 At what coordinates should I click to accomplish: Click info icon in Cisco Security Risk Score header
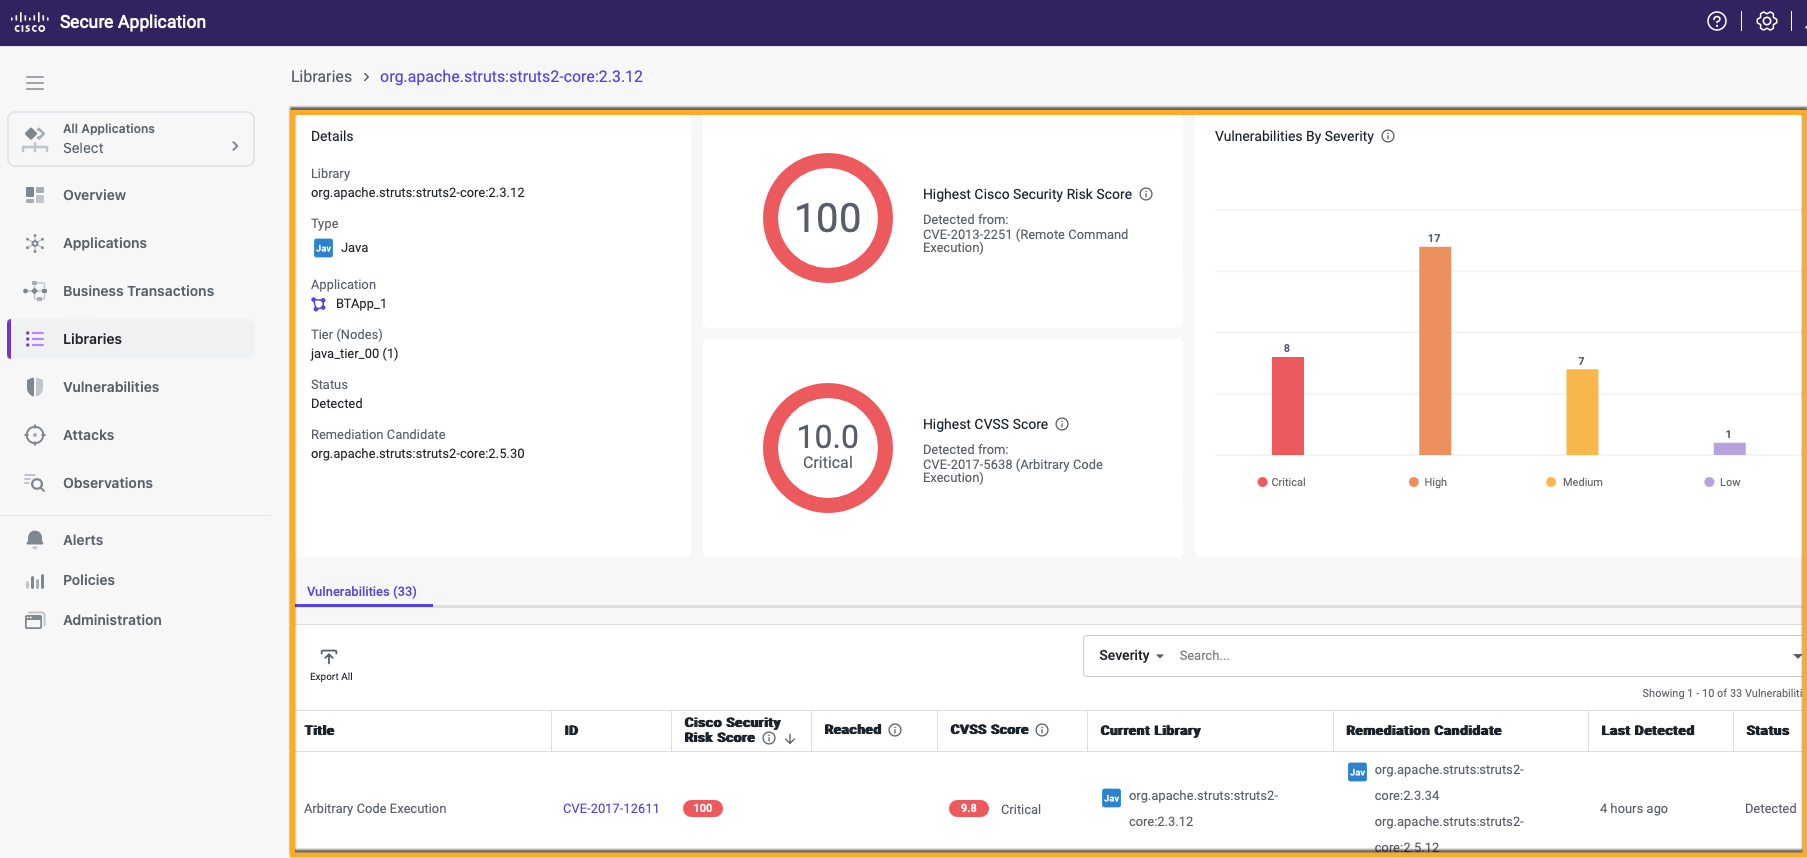pyautogui.click(x=769, y=738)
